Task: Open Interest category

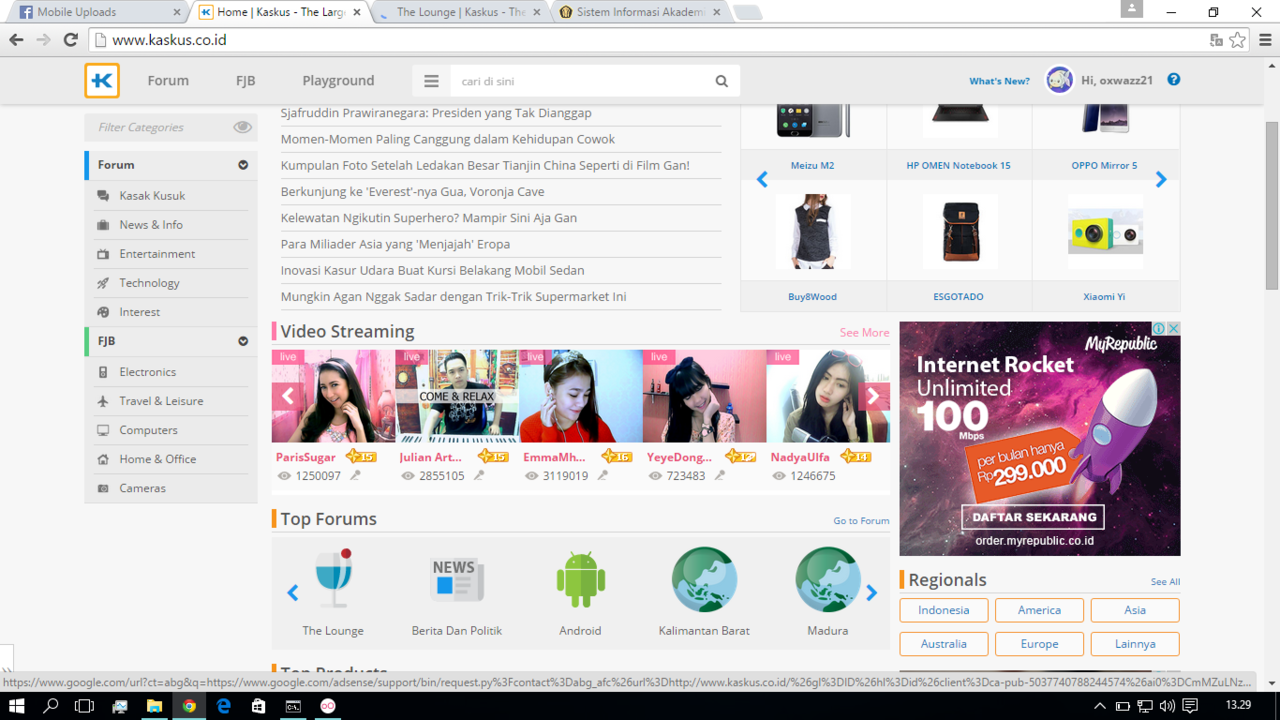Action: [x=139, y=312]
